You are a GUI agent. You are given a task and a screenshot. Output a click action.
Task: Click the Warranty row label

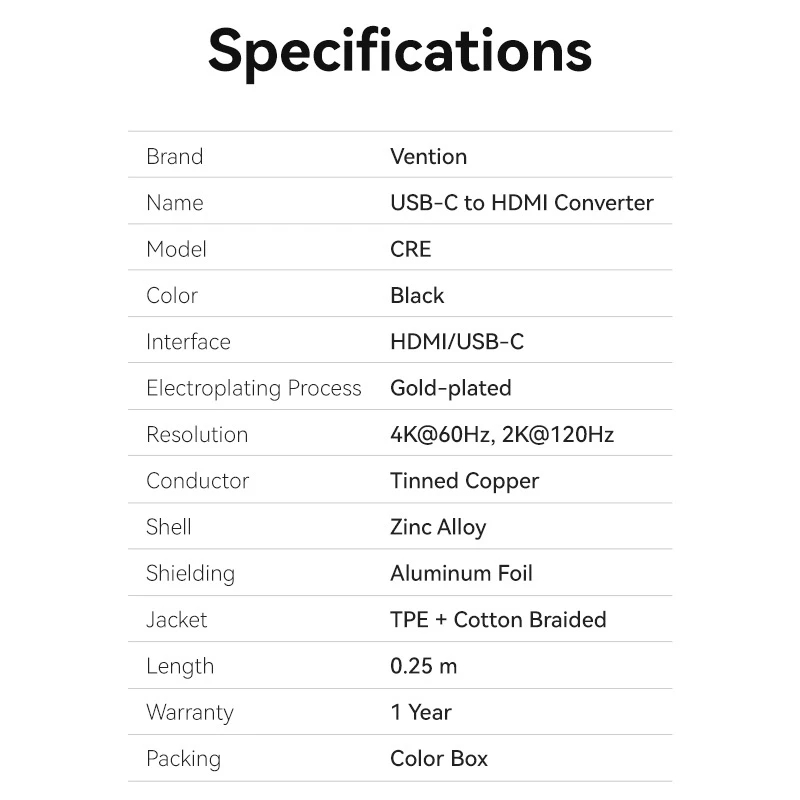(189, 712)
